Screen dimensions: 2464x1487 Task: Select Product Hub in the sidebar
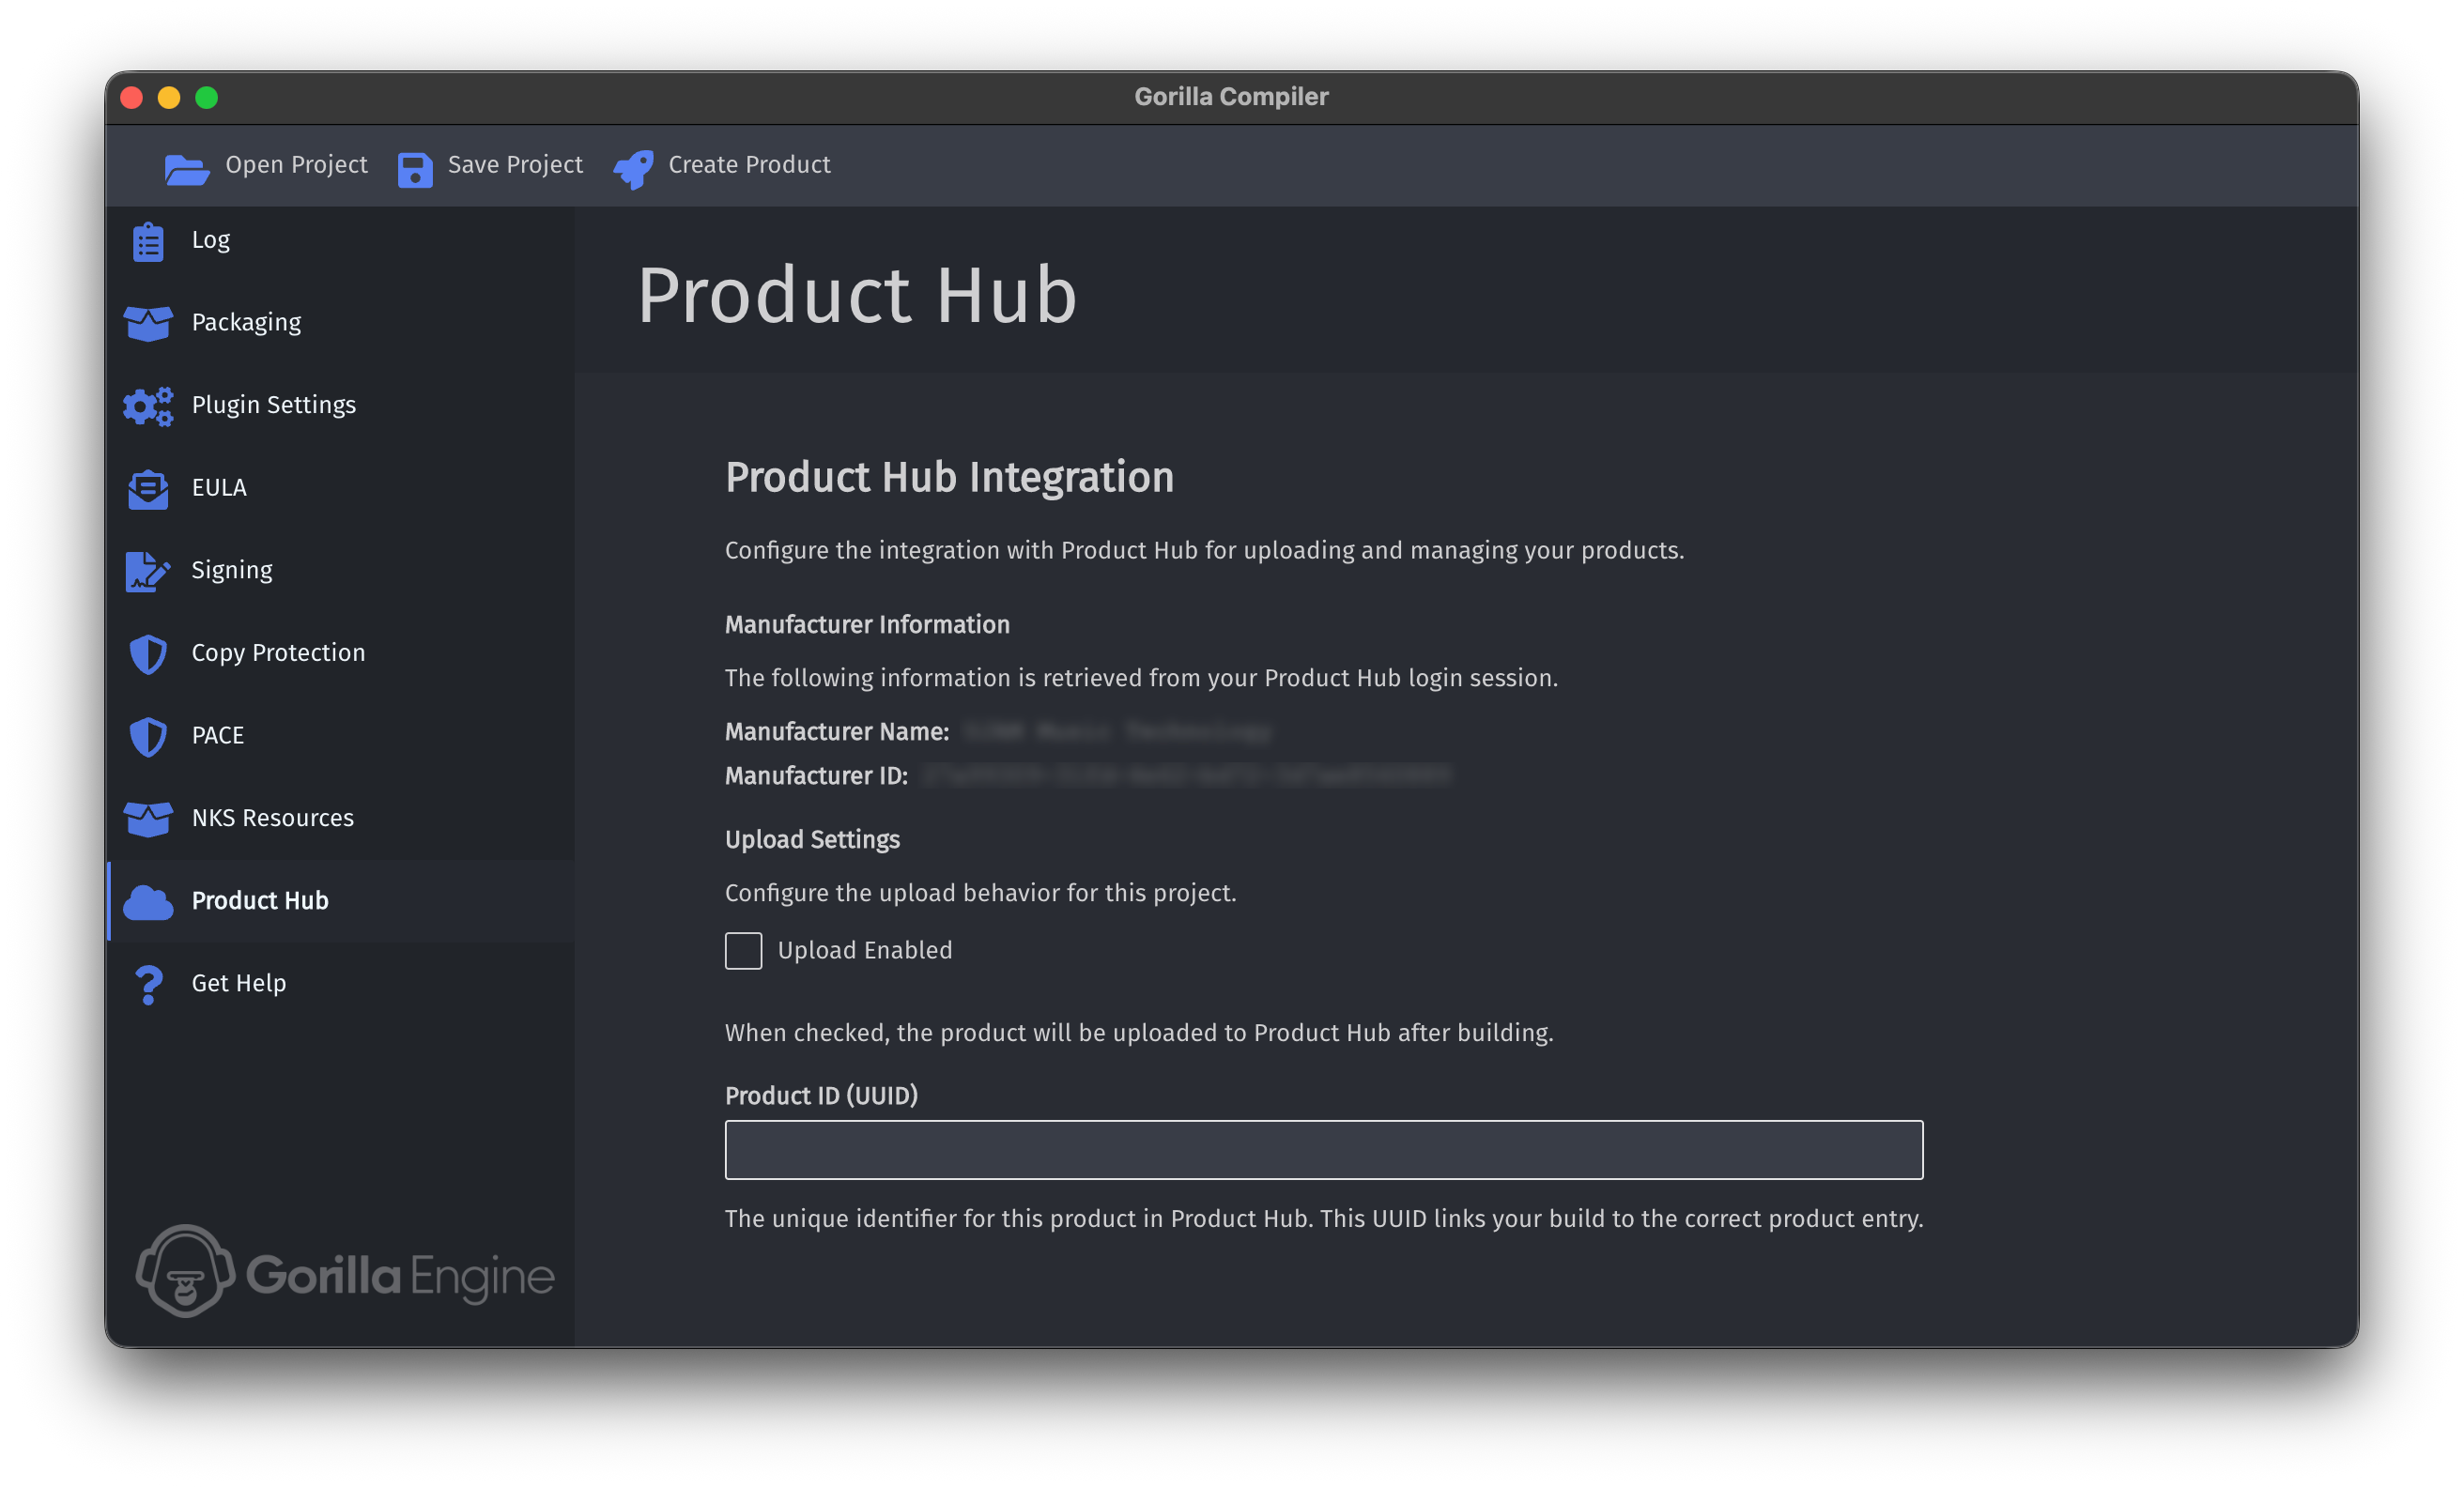(x=341, y=901)
